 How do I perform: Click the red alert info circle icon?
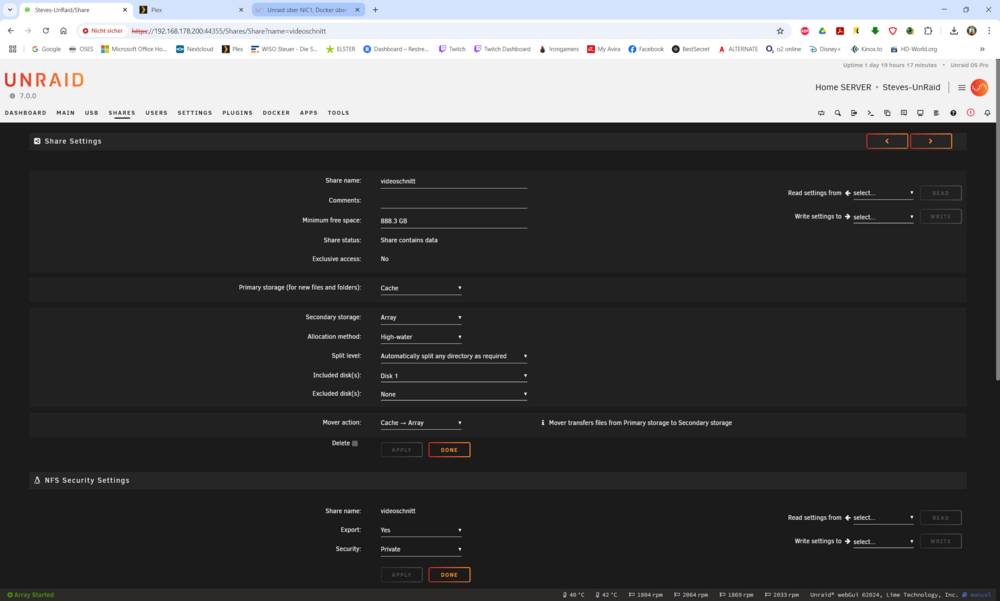point(971,113)
